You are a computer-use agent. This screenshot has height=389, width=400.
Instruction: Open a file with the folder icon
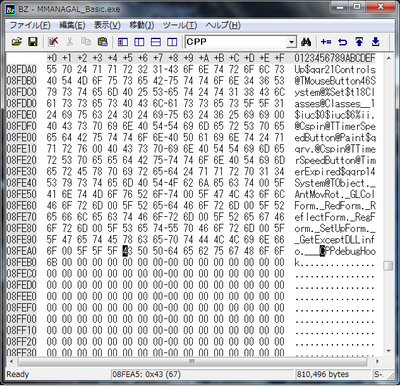(17, 42)
